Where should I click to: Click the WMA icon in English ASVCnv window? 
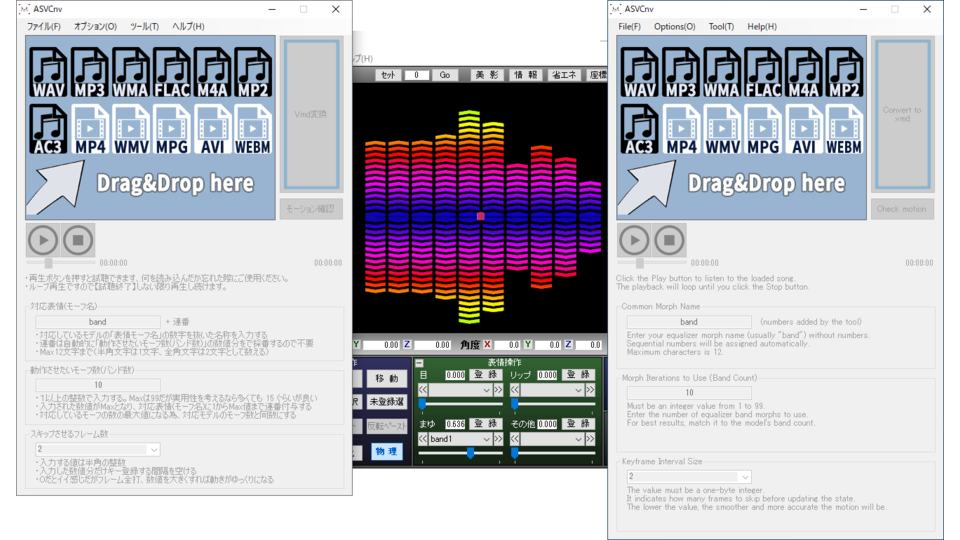click(x=722, y=72)
